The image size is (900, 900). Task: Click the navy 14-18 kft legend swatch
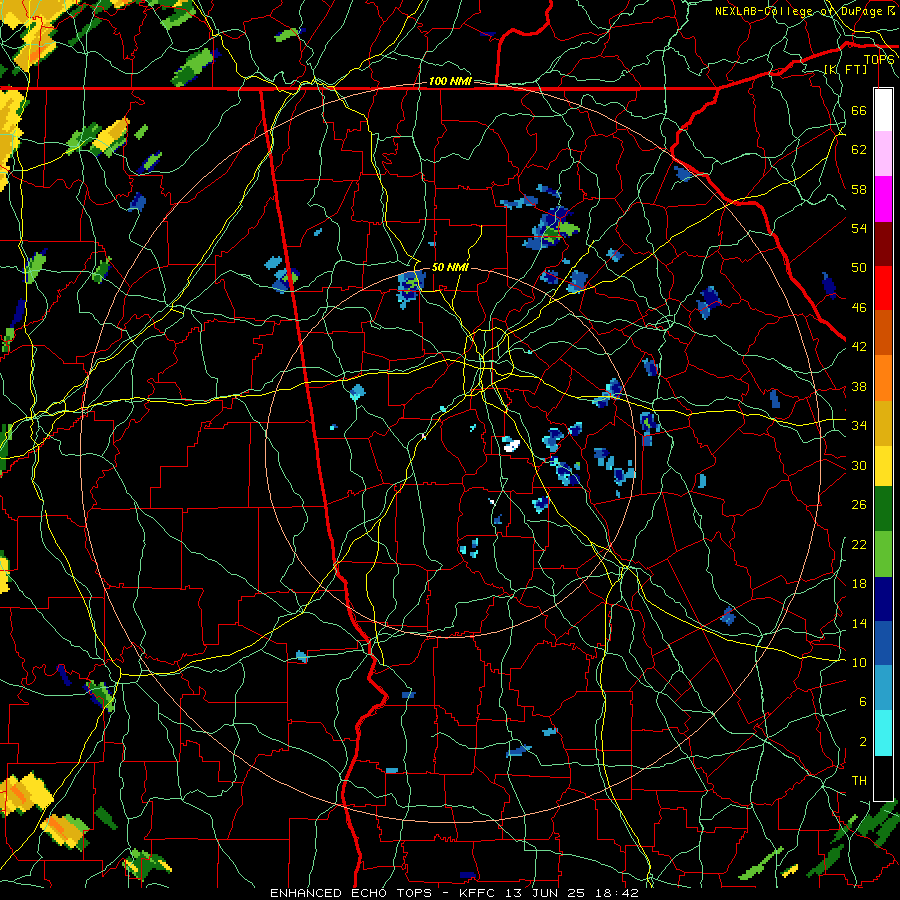tap(883, 599)
